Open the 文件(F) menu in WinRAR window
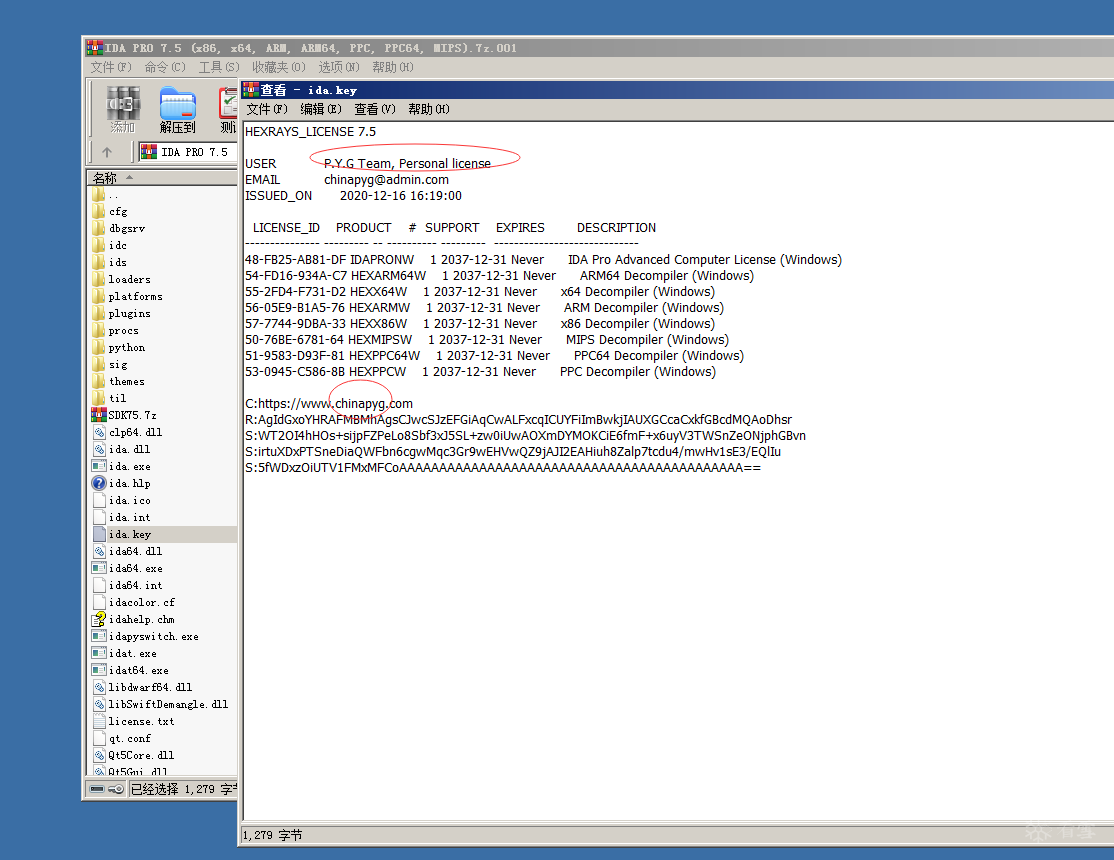This screenshot has height=860, width=1114. point(111,67)
